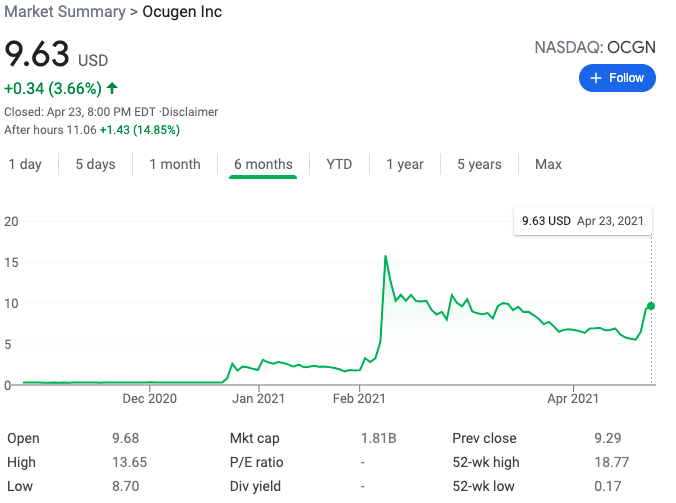Screen dimensions: 676x503
Task: Click the High value 13.65
Action: pos(129,462)
